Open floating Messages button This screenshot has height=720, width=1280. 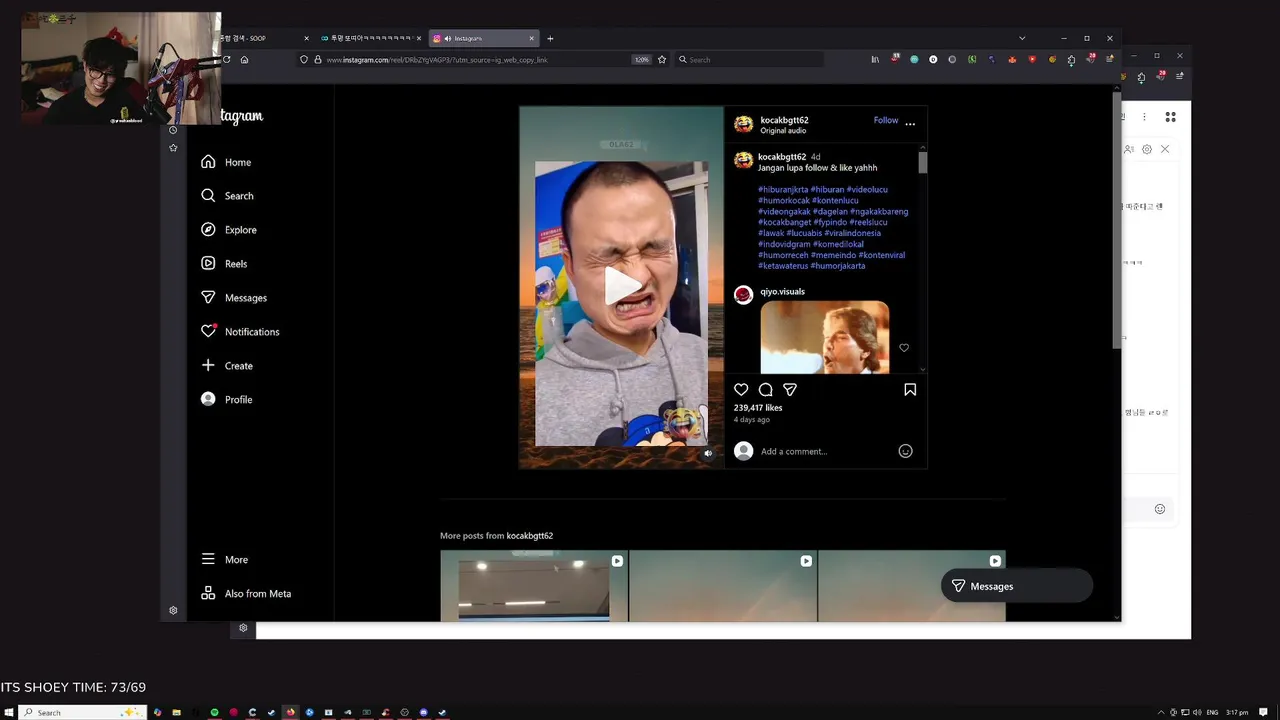(x=1016, y=586)
